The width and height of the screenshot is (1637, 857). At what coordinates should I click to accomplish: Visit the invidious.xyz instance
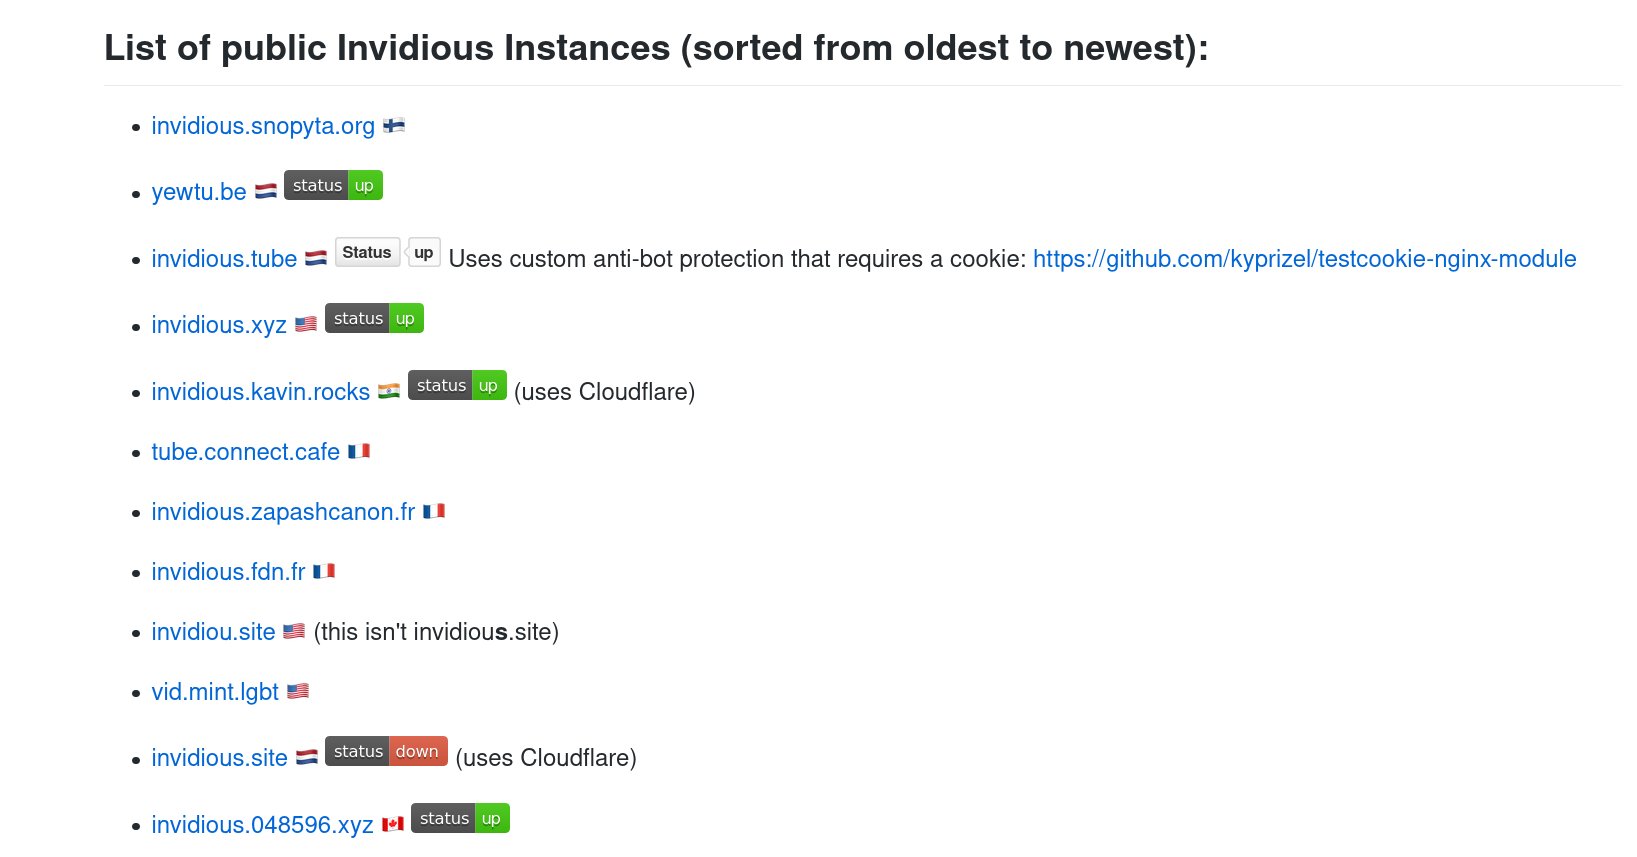click(219, 325)
